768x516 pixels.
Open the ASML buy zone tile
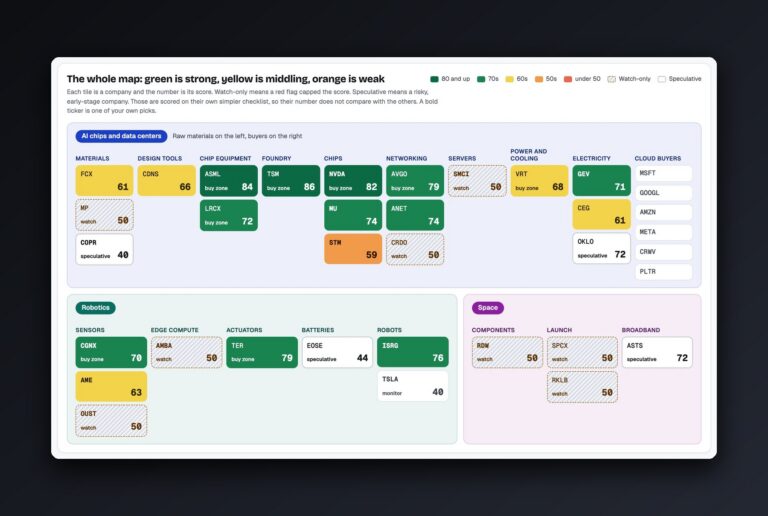[x=229, y=181]
